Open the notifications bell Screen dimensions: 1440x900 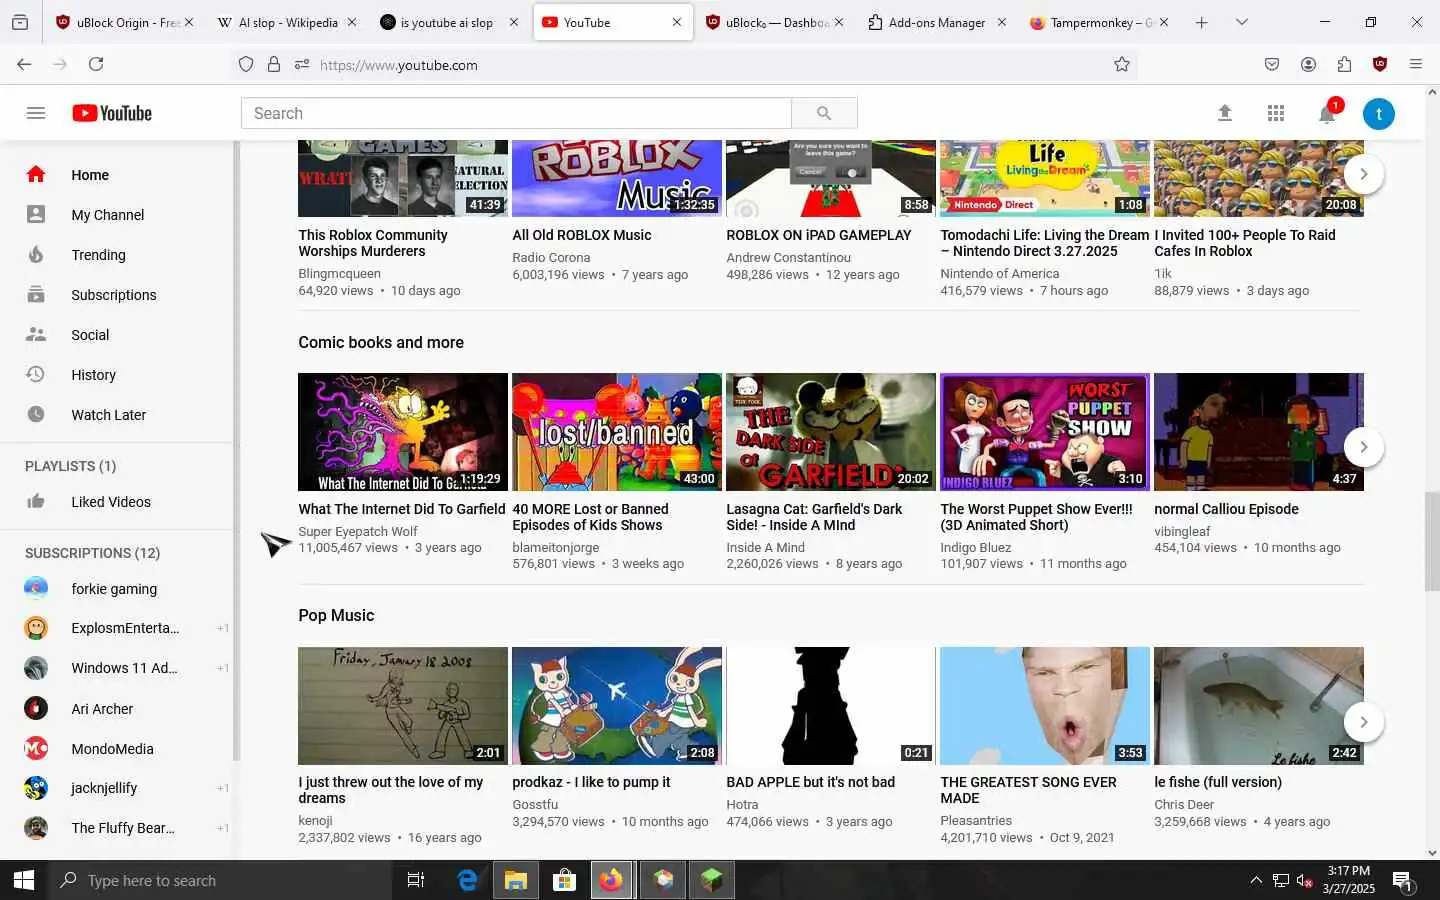coord(1328,113)
